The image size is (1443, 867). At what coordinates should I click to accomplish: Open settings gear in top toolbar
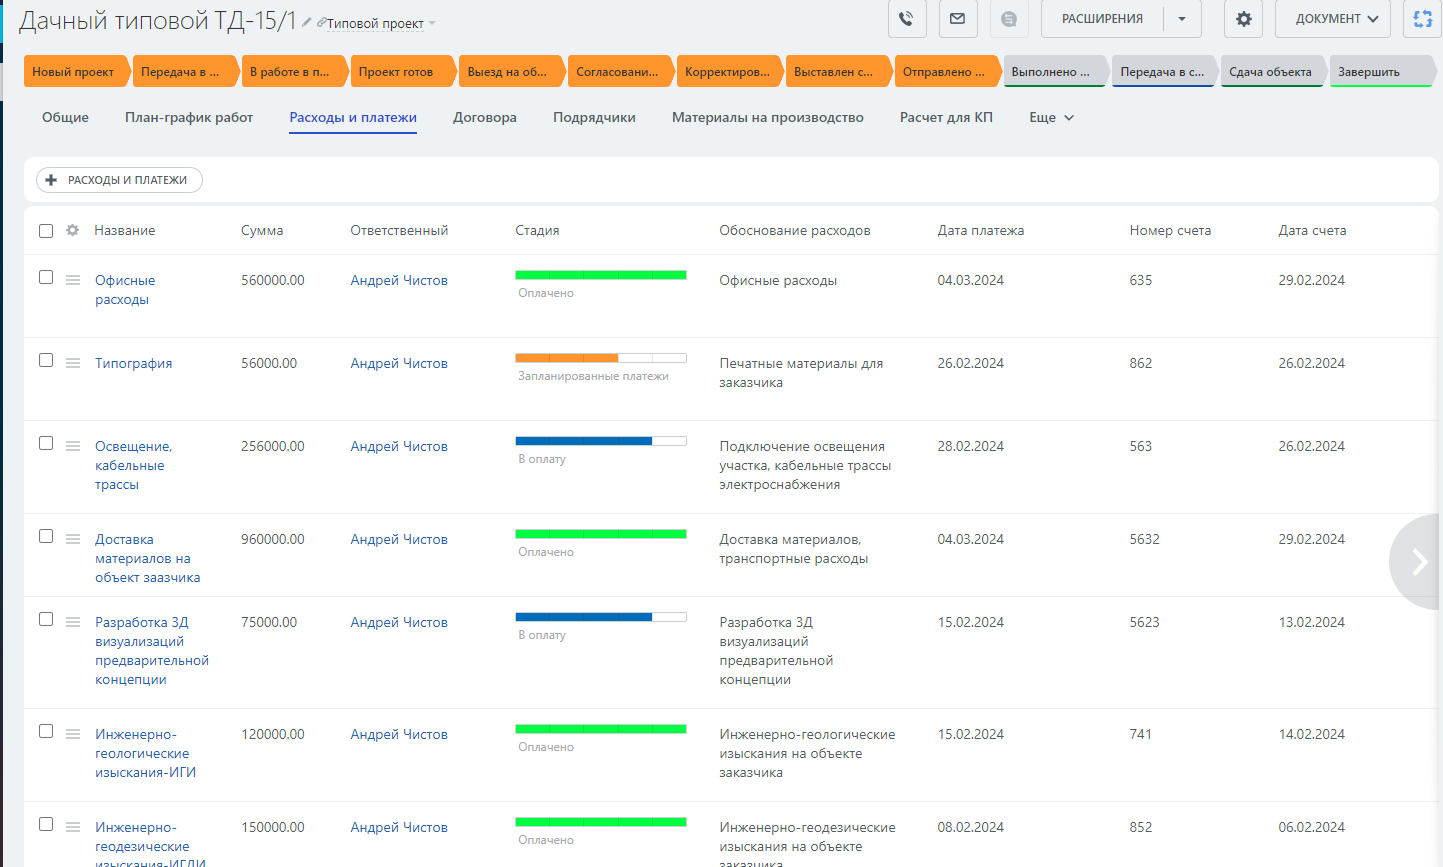click(1243, 19)
